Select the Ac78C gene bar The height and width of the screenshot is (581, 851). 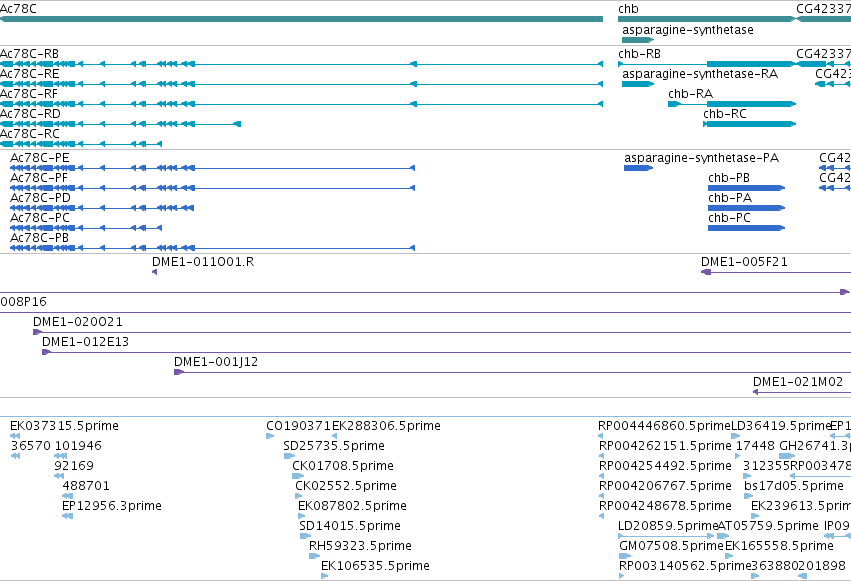pos(301,19)
